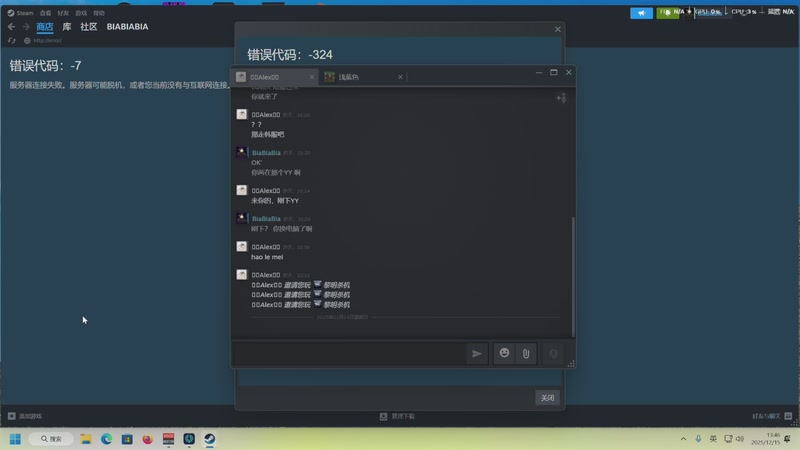Open the Steam icon in the taskbar
Screen dimensions: 800x450
click(210, 439)
